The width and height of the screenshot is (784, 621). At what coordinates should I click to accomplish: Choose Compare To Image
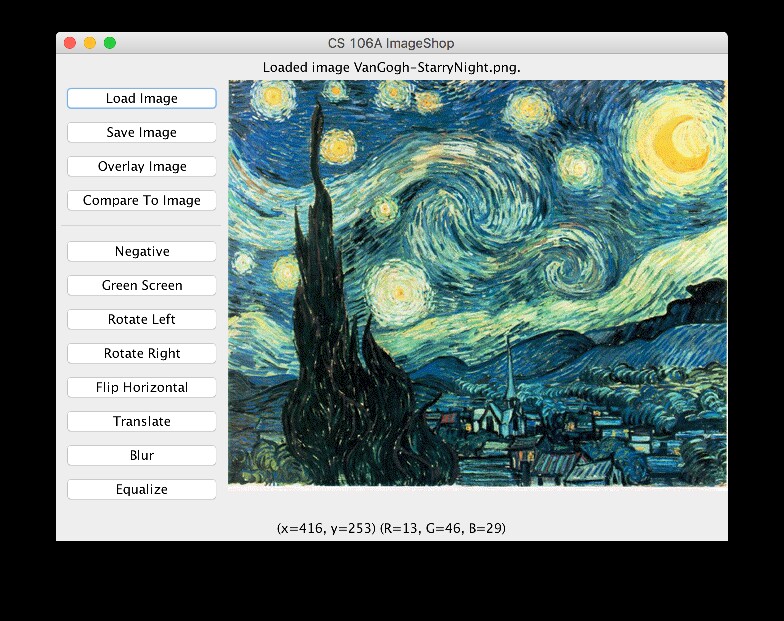142,200
